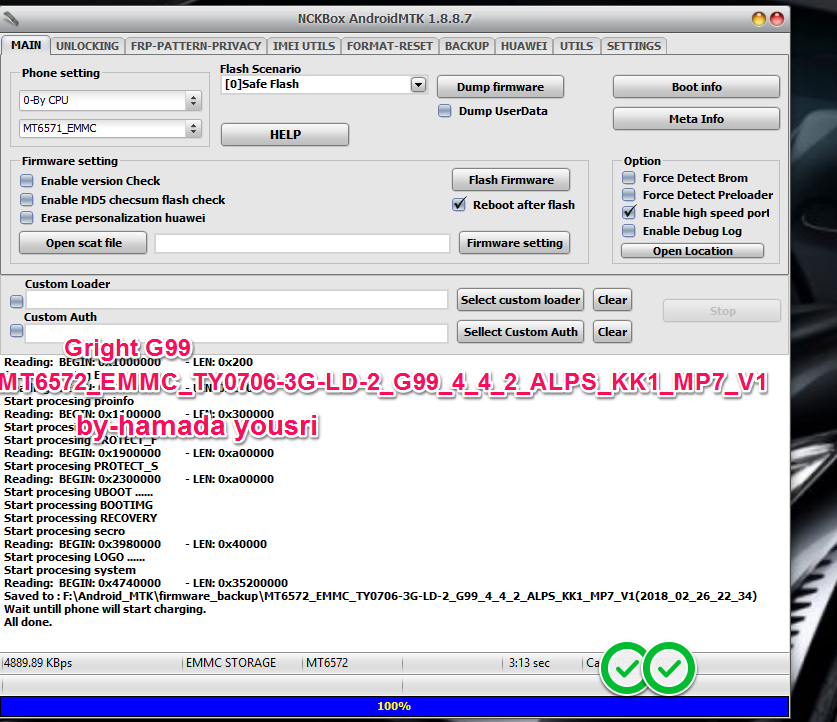Click the 4889.89 KBps status entry
The height and width of the screenshot is (722, 837).
pyautogui.click(x=38, y=663)
